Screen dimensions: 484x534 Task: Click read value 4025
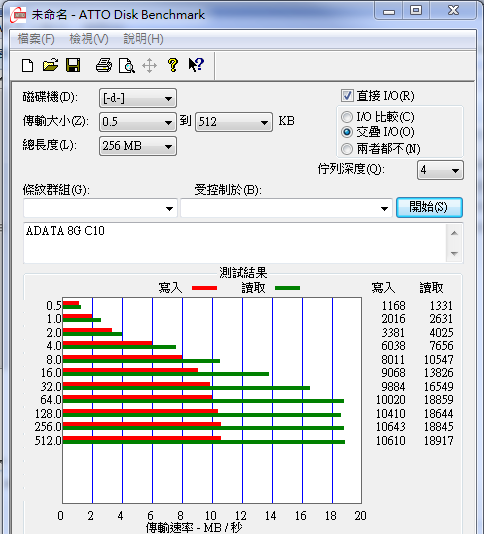(x=441, y=332)
